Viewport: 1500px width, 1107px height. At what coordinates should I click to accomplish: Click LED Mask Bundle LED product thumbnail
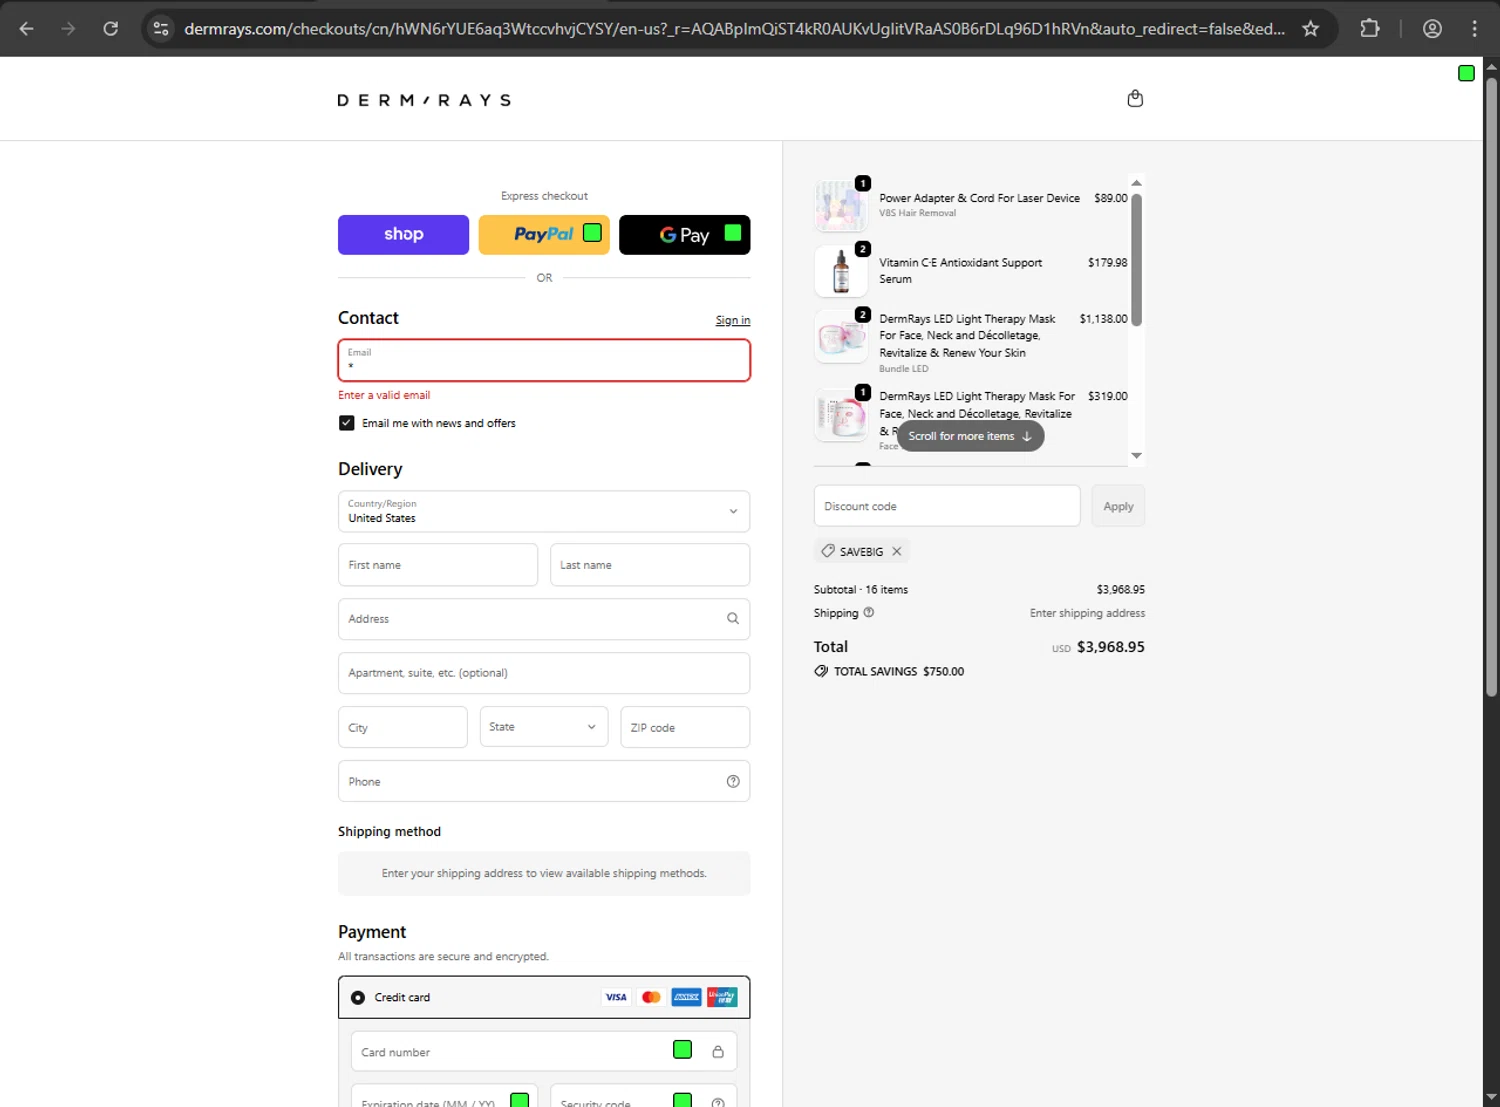(x=841, y=336)
